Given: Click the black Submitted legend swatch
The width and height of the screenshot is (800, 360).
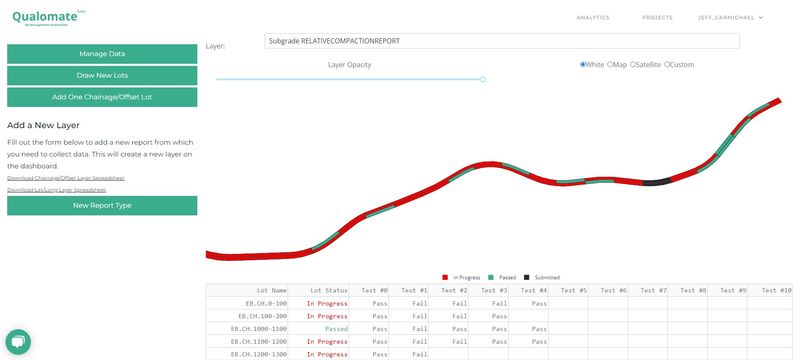Looking at the screenshot, I should [x=527, y=277].
